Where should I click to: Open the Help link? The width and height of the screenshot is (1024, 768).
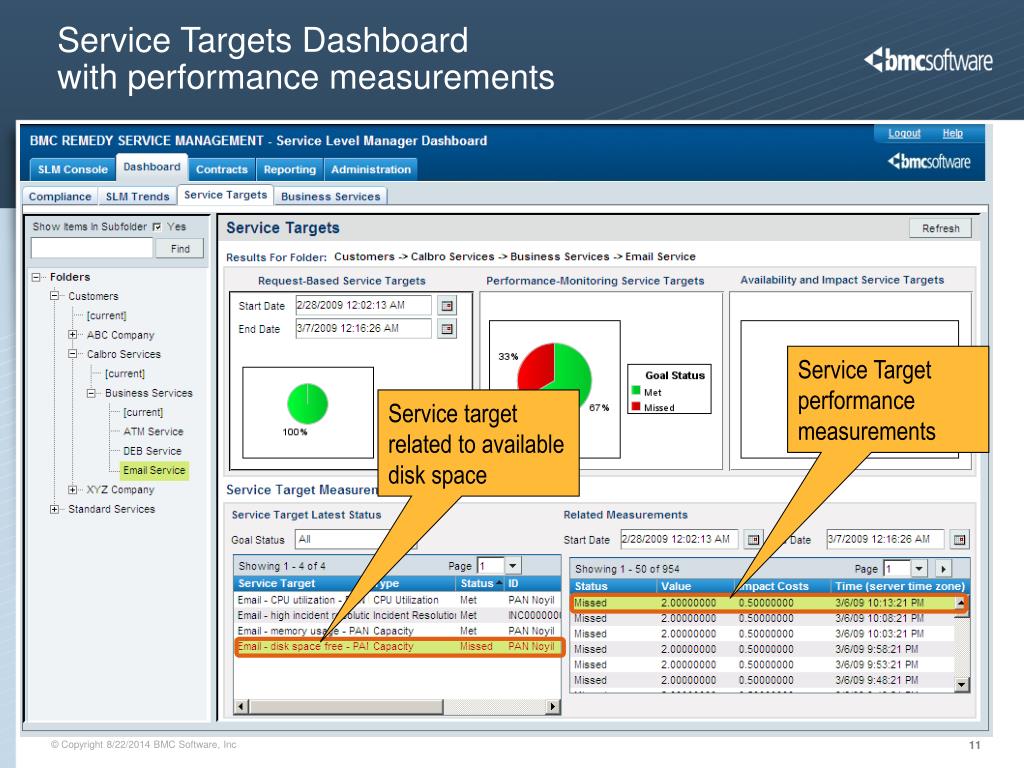pyautogui.click(x=953, y=133)
